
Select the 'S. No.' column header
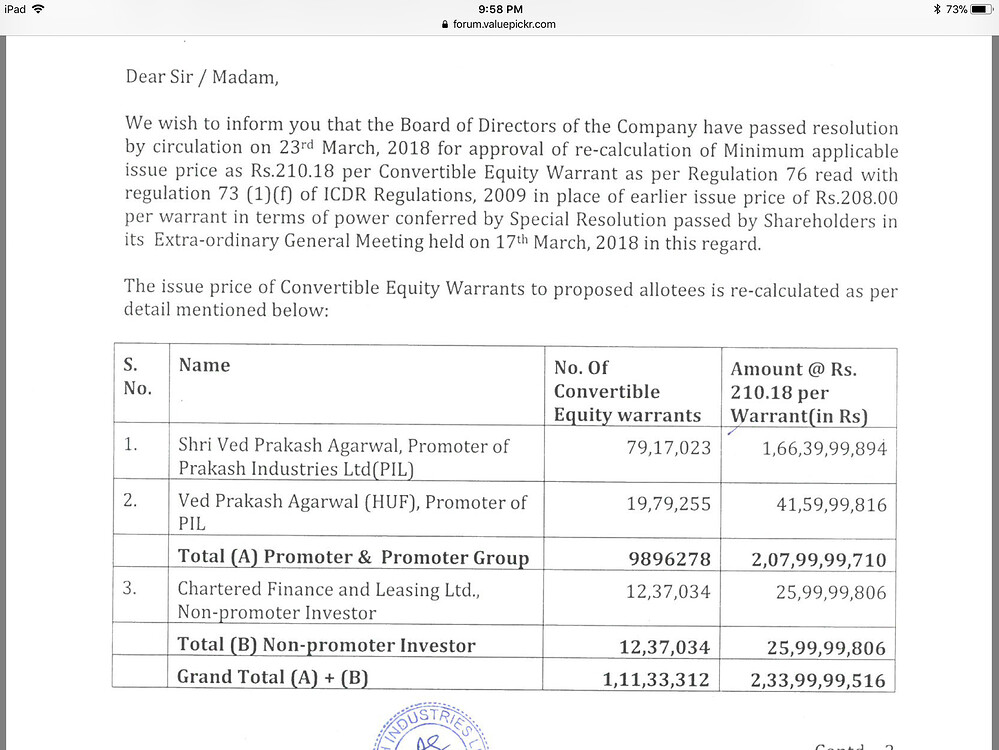click(138, 377)
